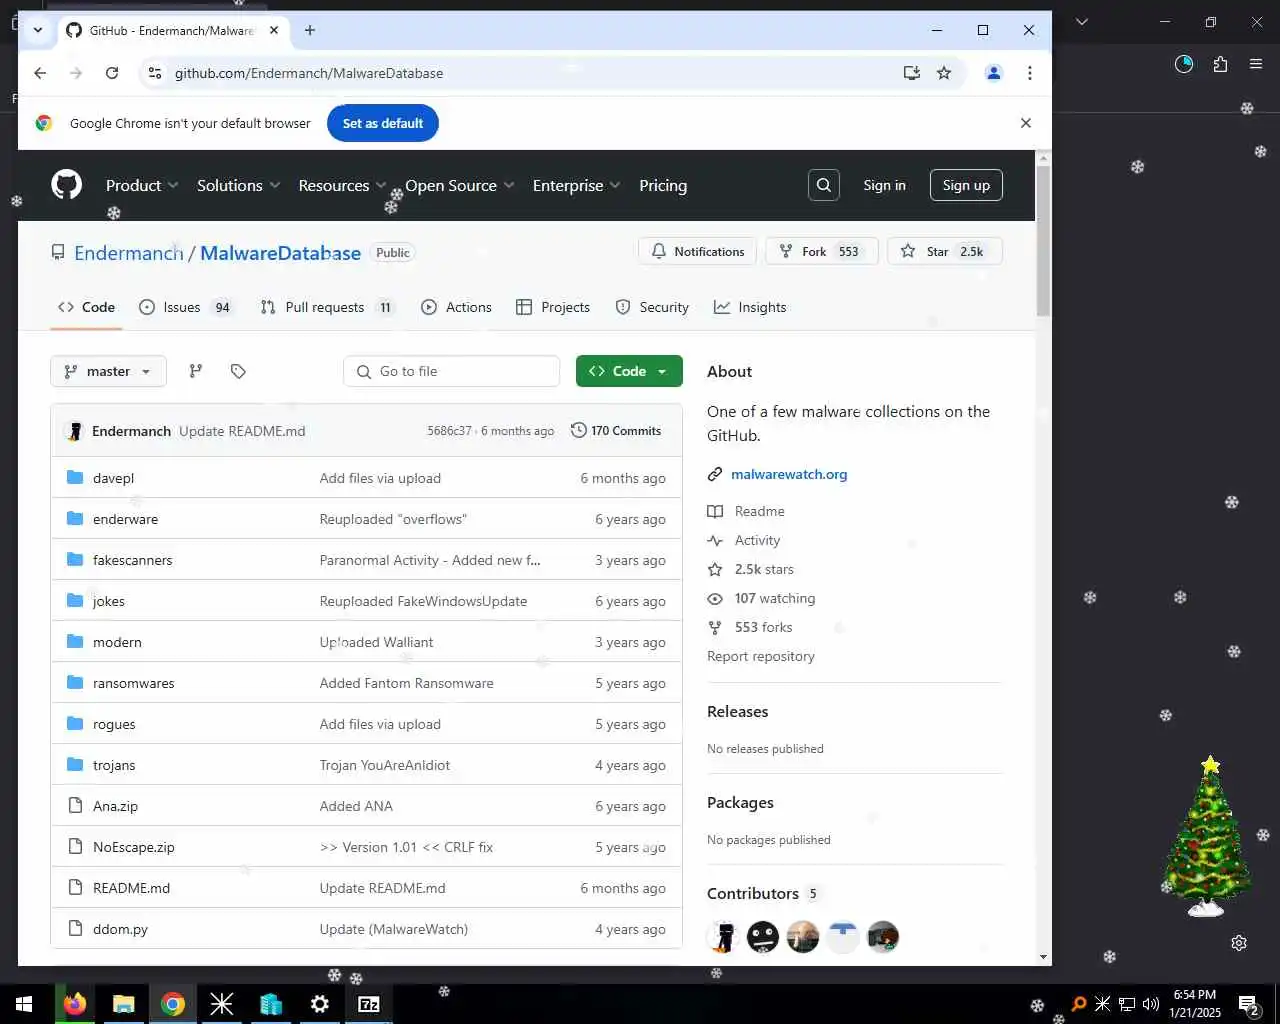Open notification center in system tray

[1248, 1004]
